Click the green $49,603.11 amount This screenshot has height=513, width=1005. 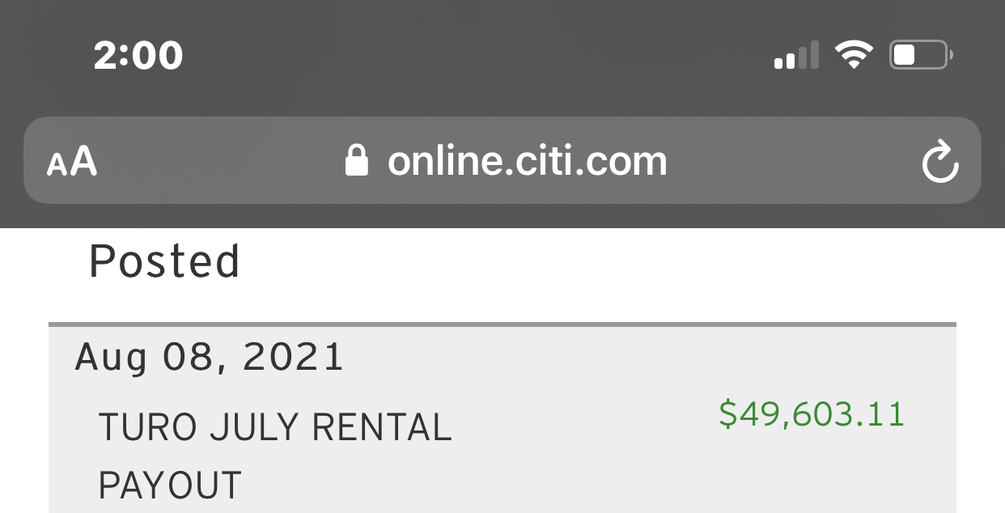point(811,414)
